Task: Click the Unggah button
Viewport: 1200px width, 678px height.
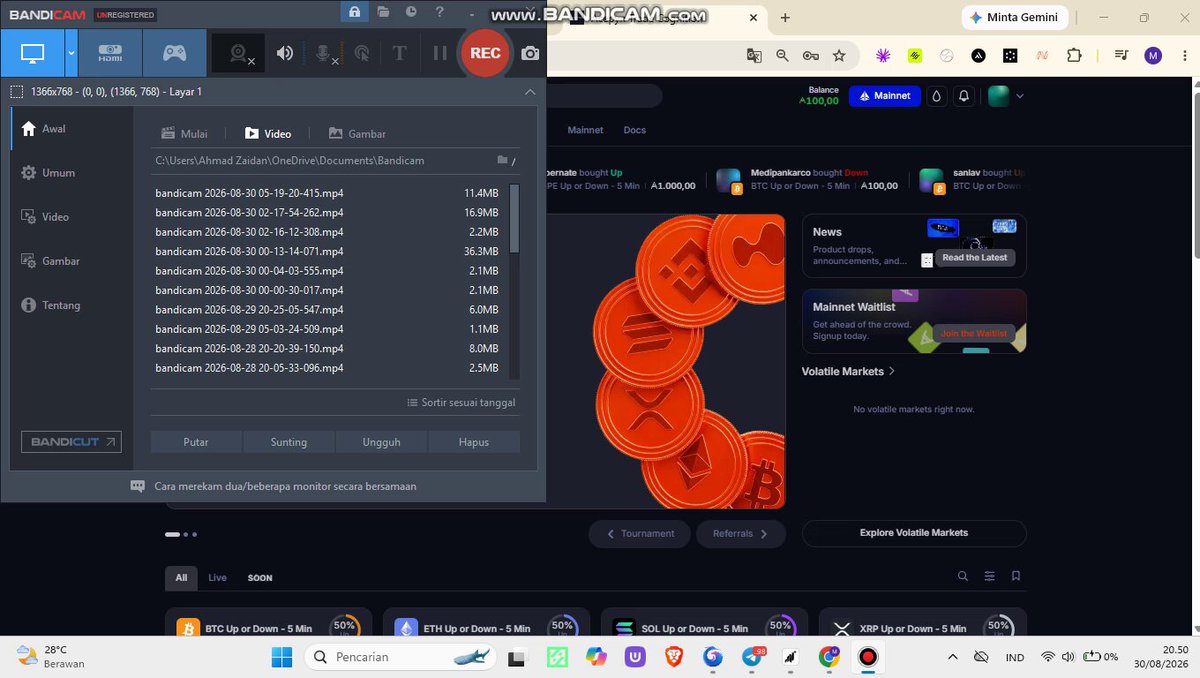Action: 381,442
